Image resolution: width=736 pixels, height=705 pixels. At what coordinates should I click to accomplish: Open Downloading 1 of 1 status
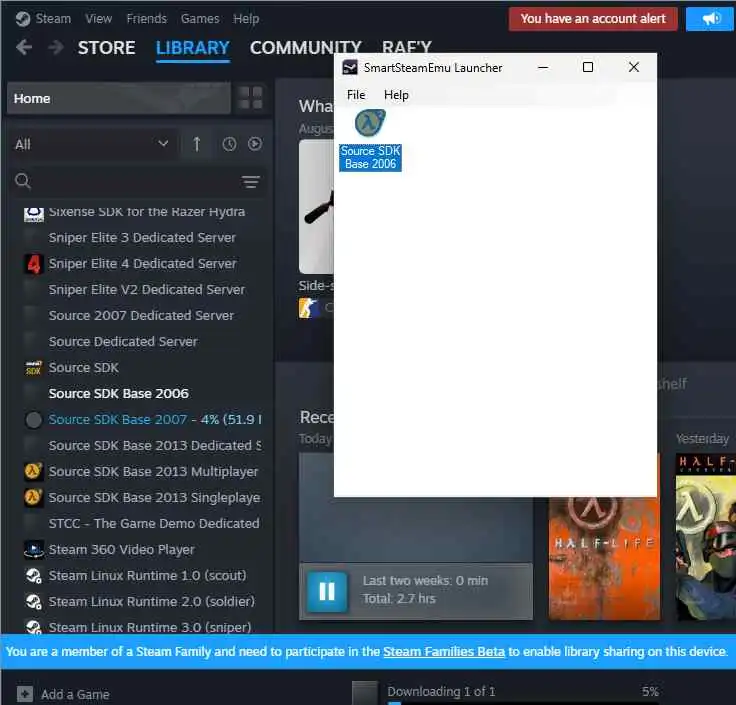click(441, 691)
